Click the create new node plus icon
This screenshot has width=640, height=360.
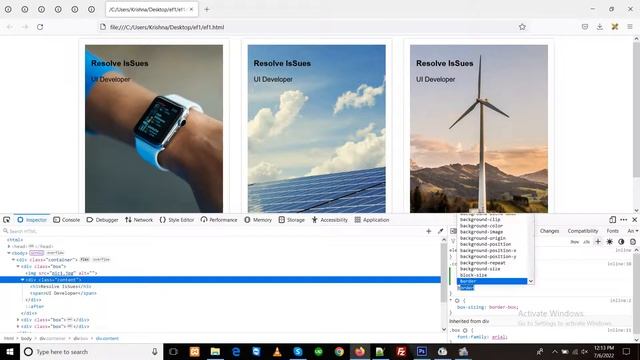point(429,231)
